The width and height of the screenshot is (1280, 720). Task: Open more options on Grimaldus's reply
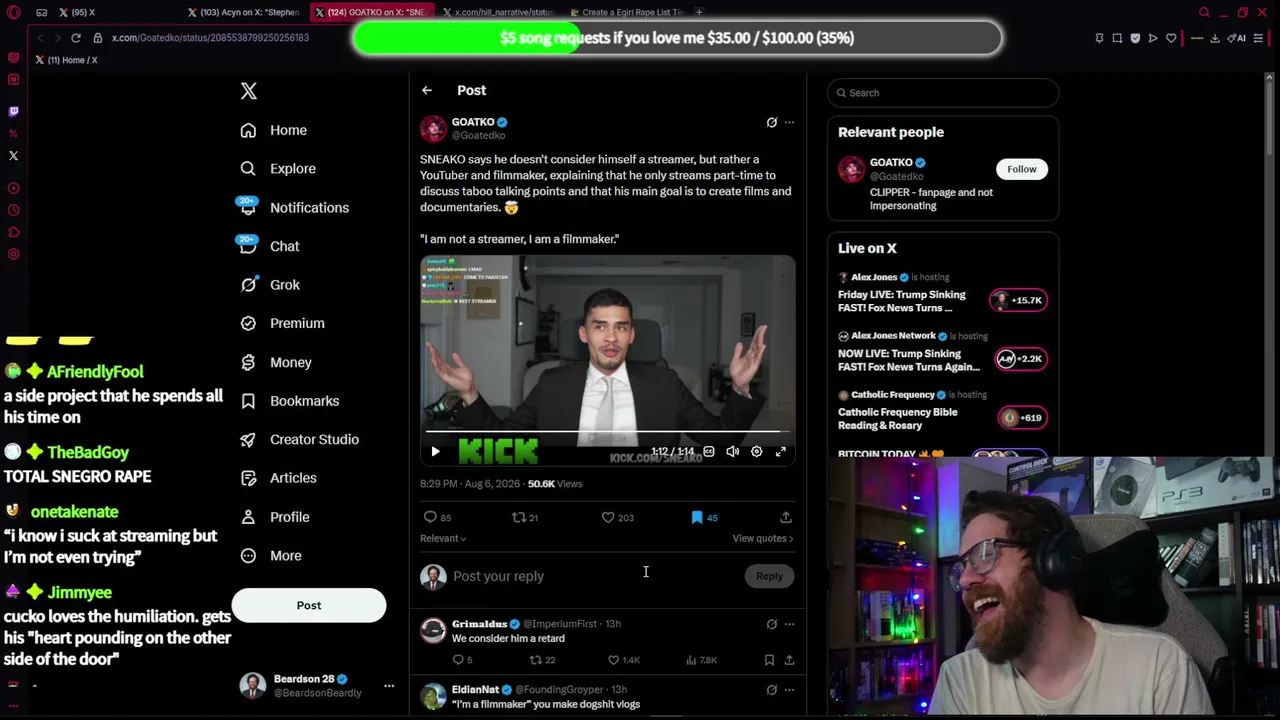pyautogui.click(x=789, y=624)
